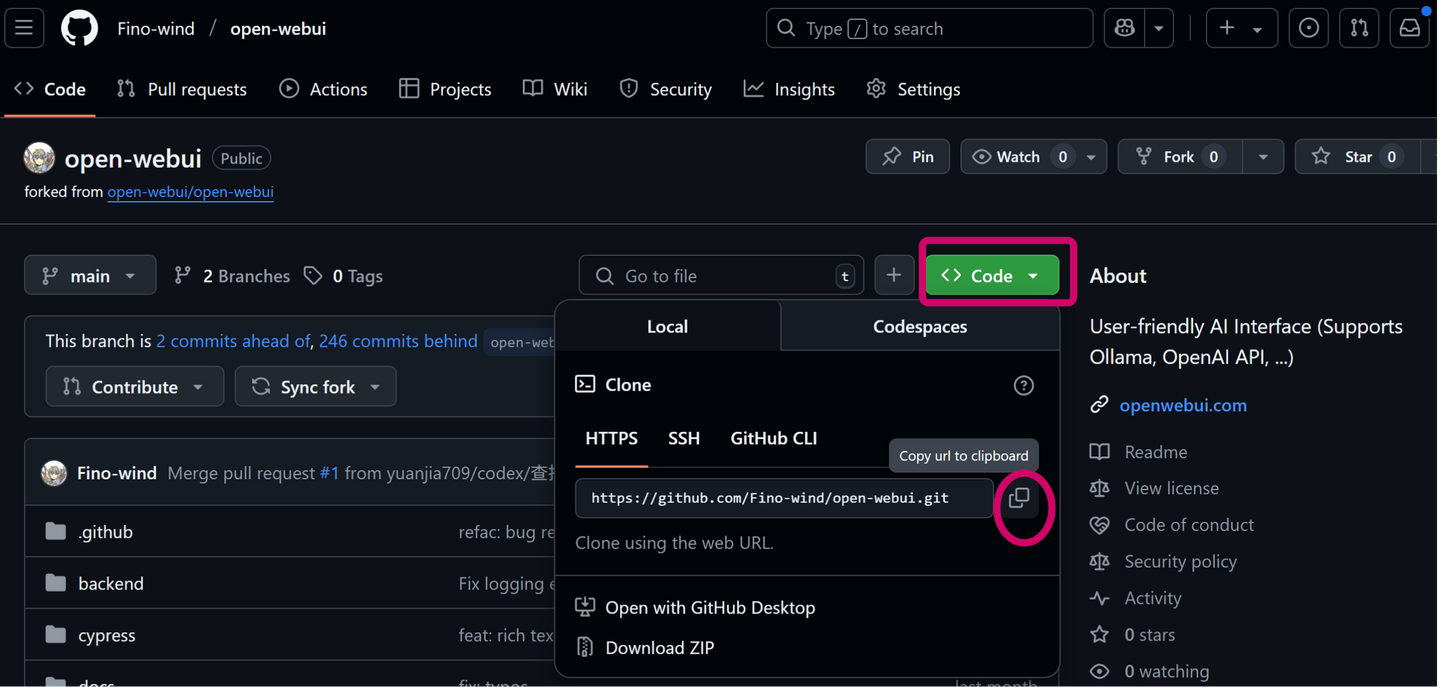The height and width of the screenshot is (687, 1440).
Task: Click the add file plus button
Action: coord(894,275)
